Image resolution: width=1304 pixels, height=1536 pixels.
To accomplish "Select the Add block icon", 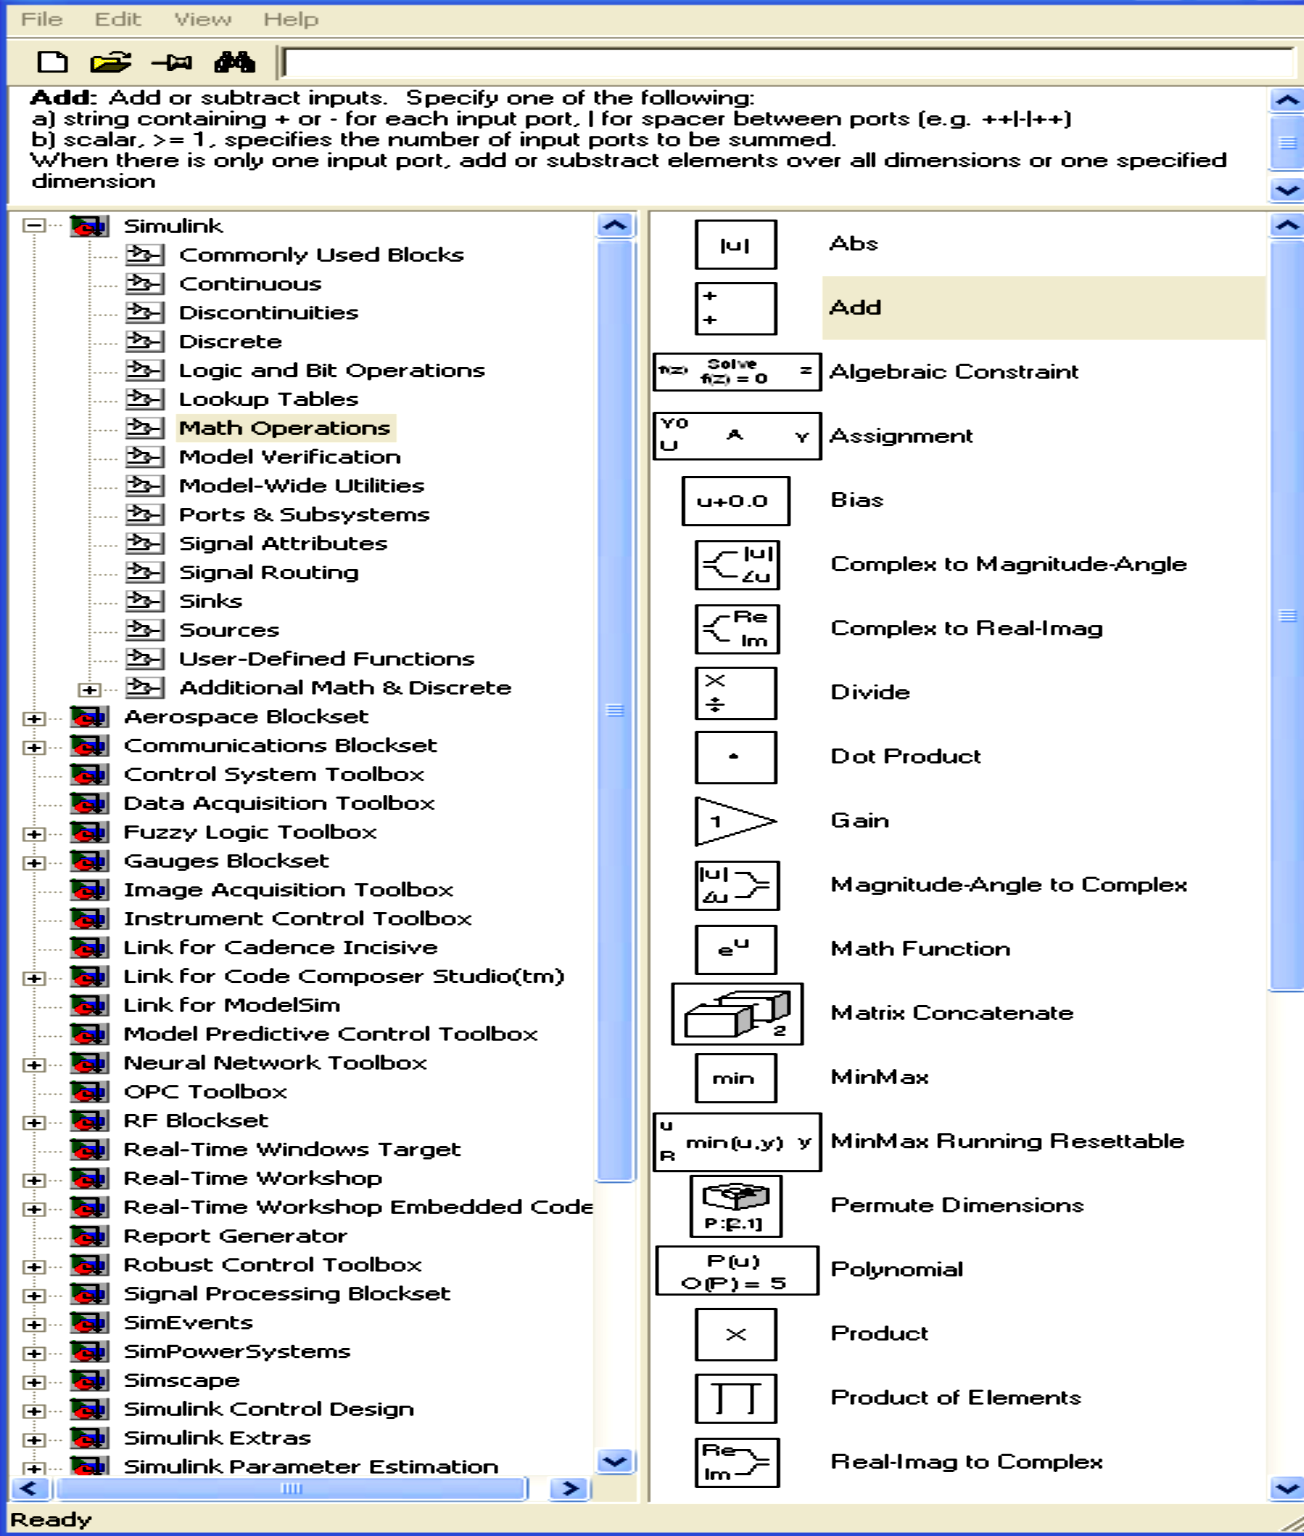I will pyautogui.click(x=735, y=308).
